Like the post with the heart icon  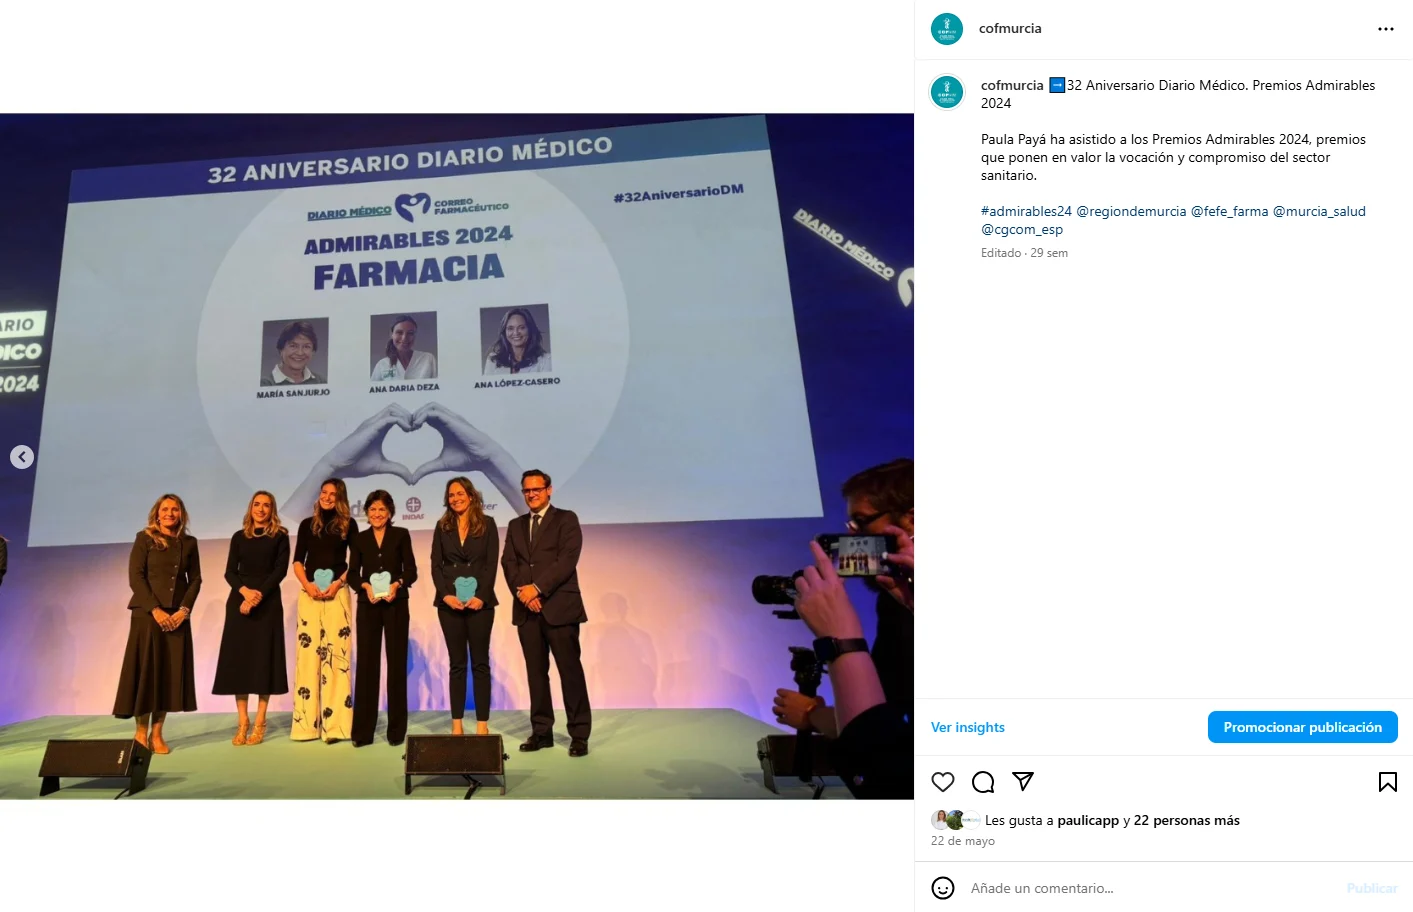point(943,782)
